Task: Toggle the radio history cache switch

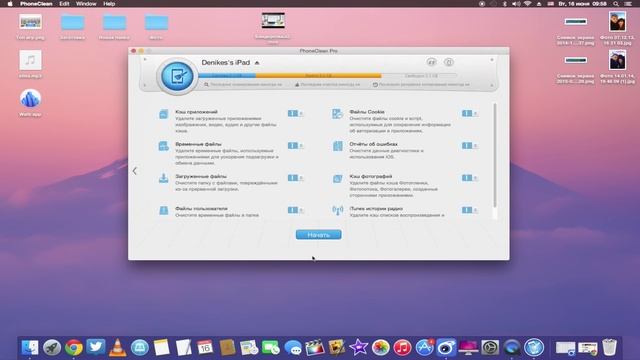Action: [469, 210]
